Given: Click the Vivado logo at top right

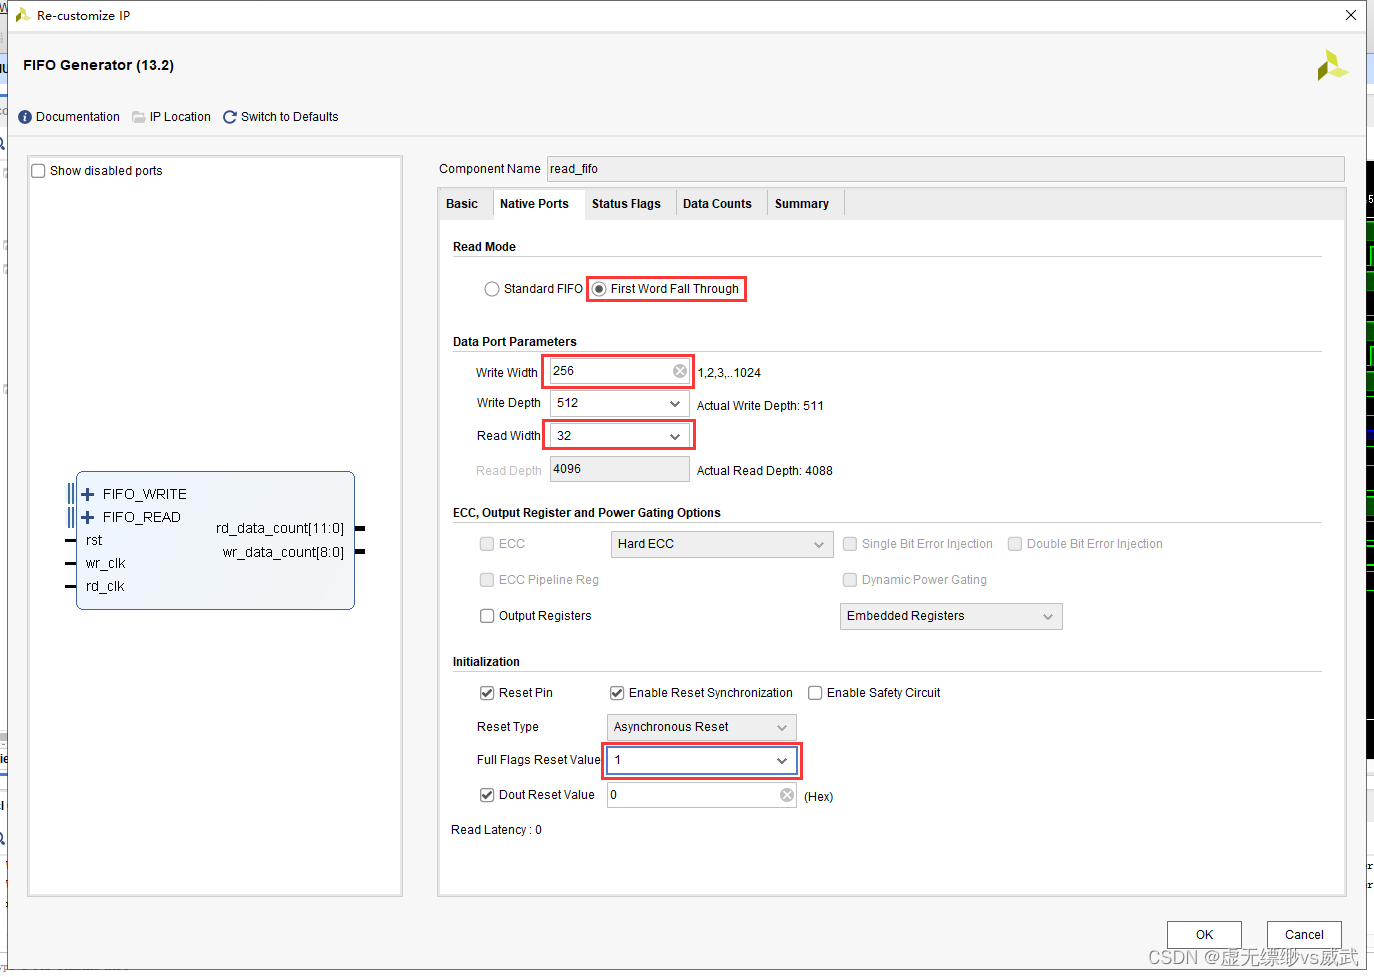Looking at the screenshot, I should pyautogui.click(x=1332, y=66).
